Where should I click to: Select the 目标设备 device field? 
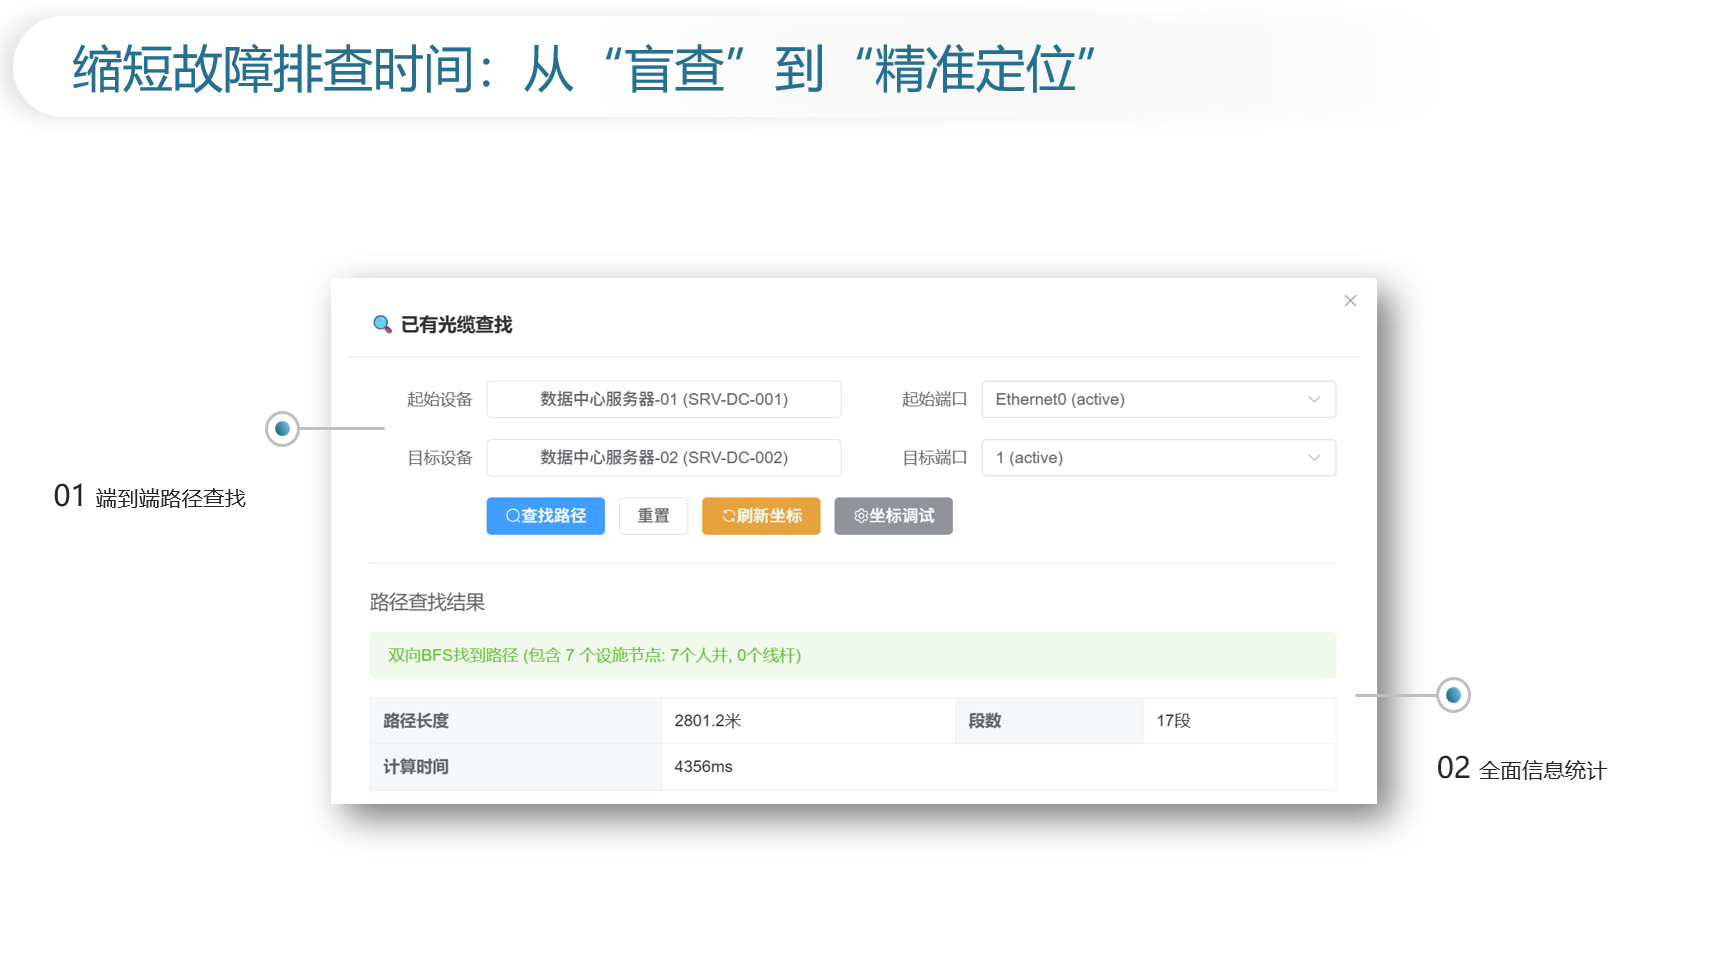(x=663, y=458)
